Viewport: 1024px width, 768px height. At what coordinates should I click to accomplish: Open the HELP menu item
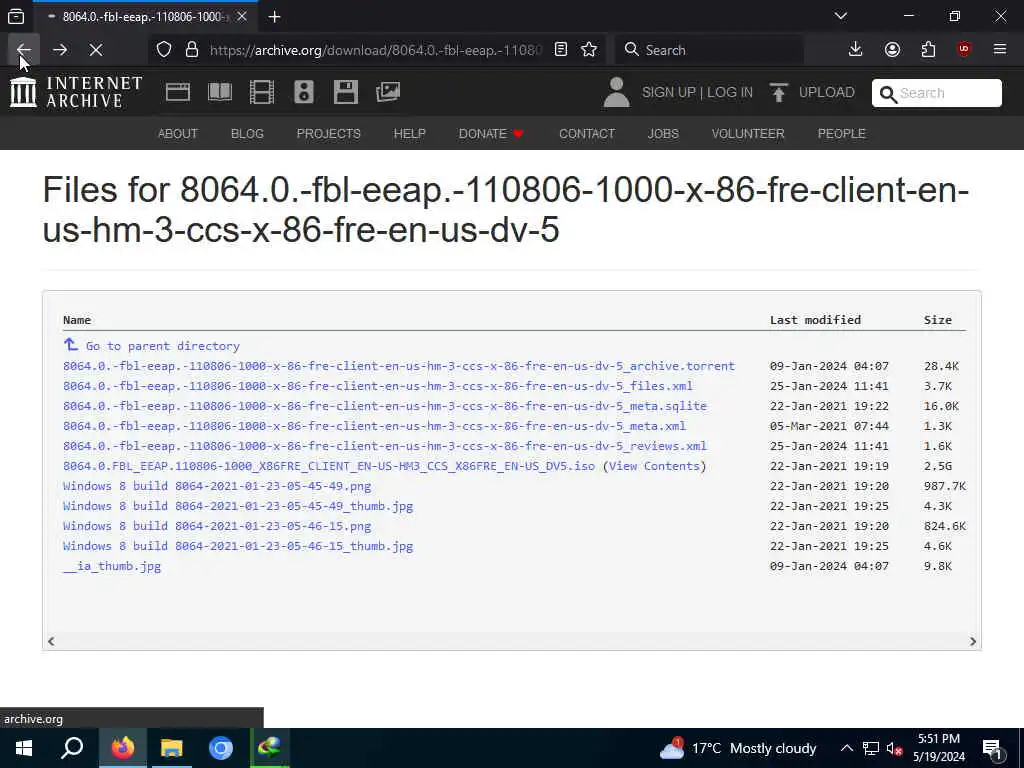pos(409,133)
